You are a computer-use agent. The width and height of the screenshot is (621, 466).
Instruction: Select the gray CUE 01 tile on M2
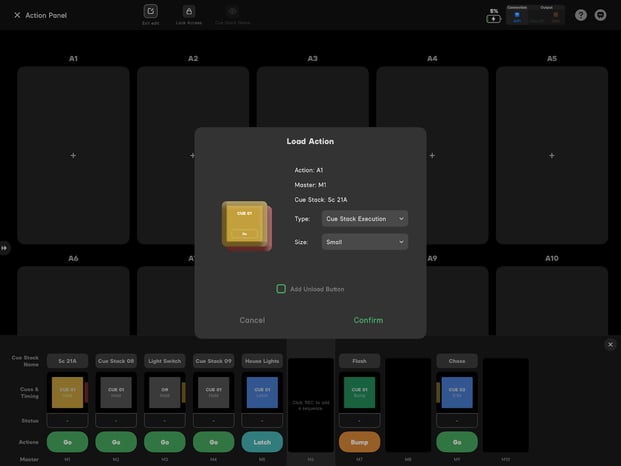click(x=116, y=392)
